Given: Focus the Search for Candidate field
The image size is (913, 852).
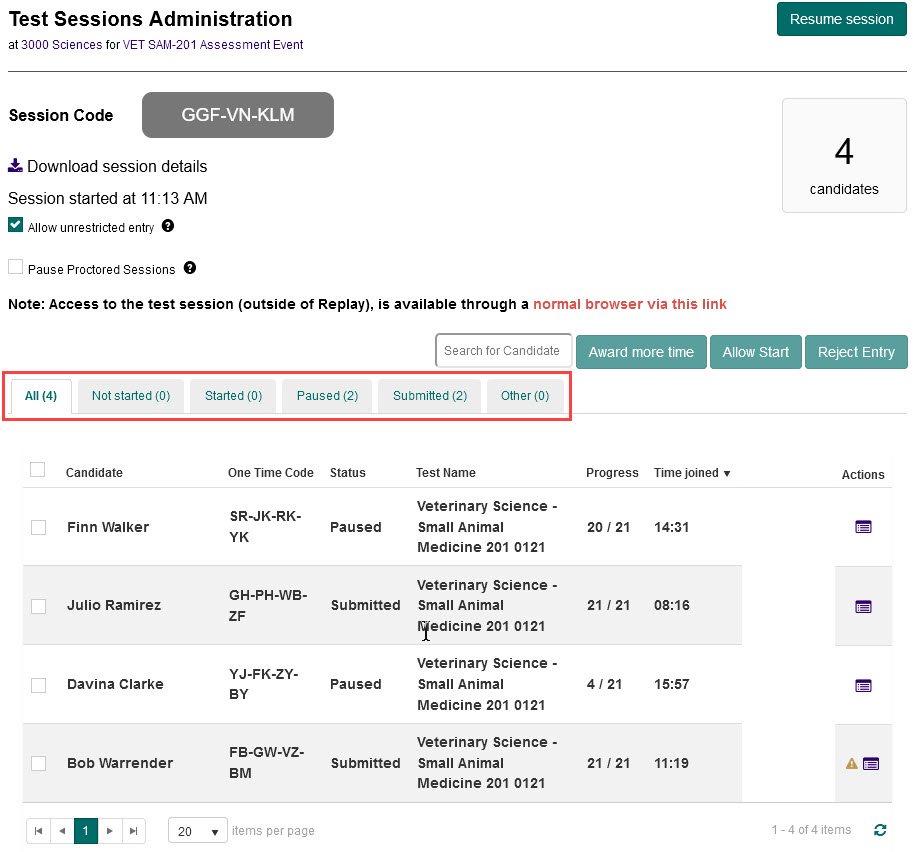Looking at the screenshot, I should [504, 351].
